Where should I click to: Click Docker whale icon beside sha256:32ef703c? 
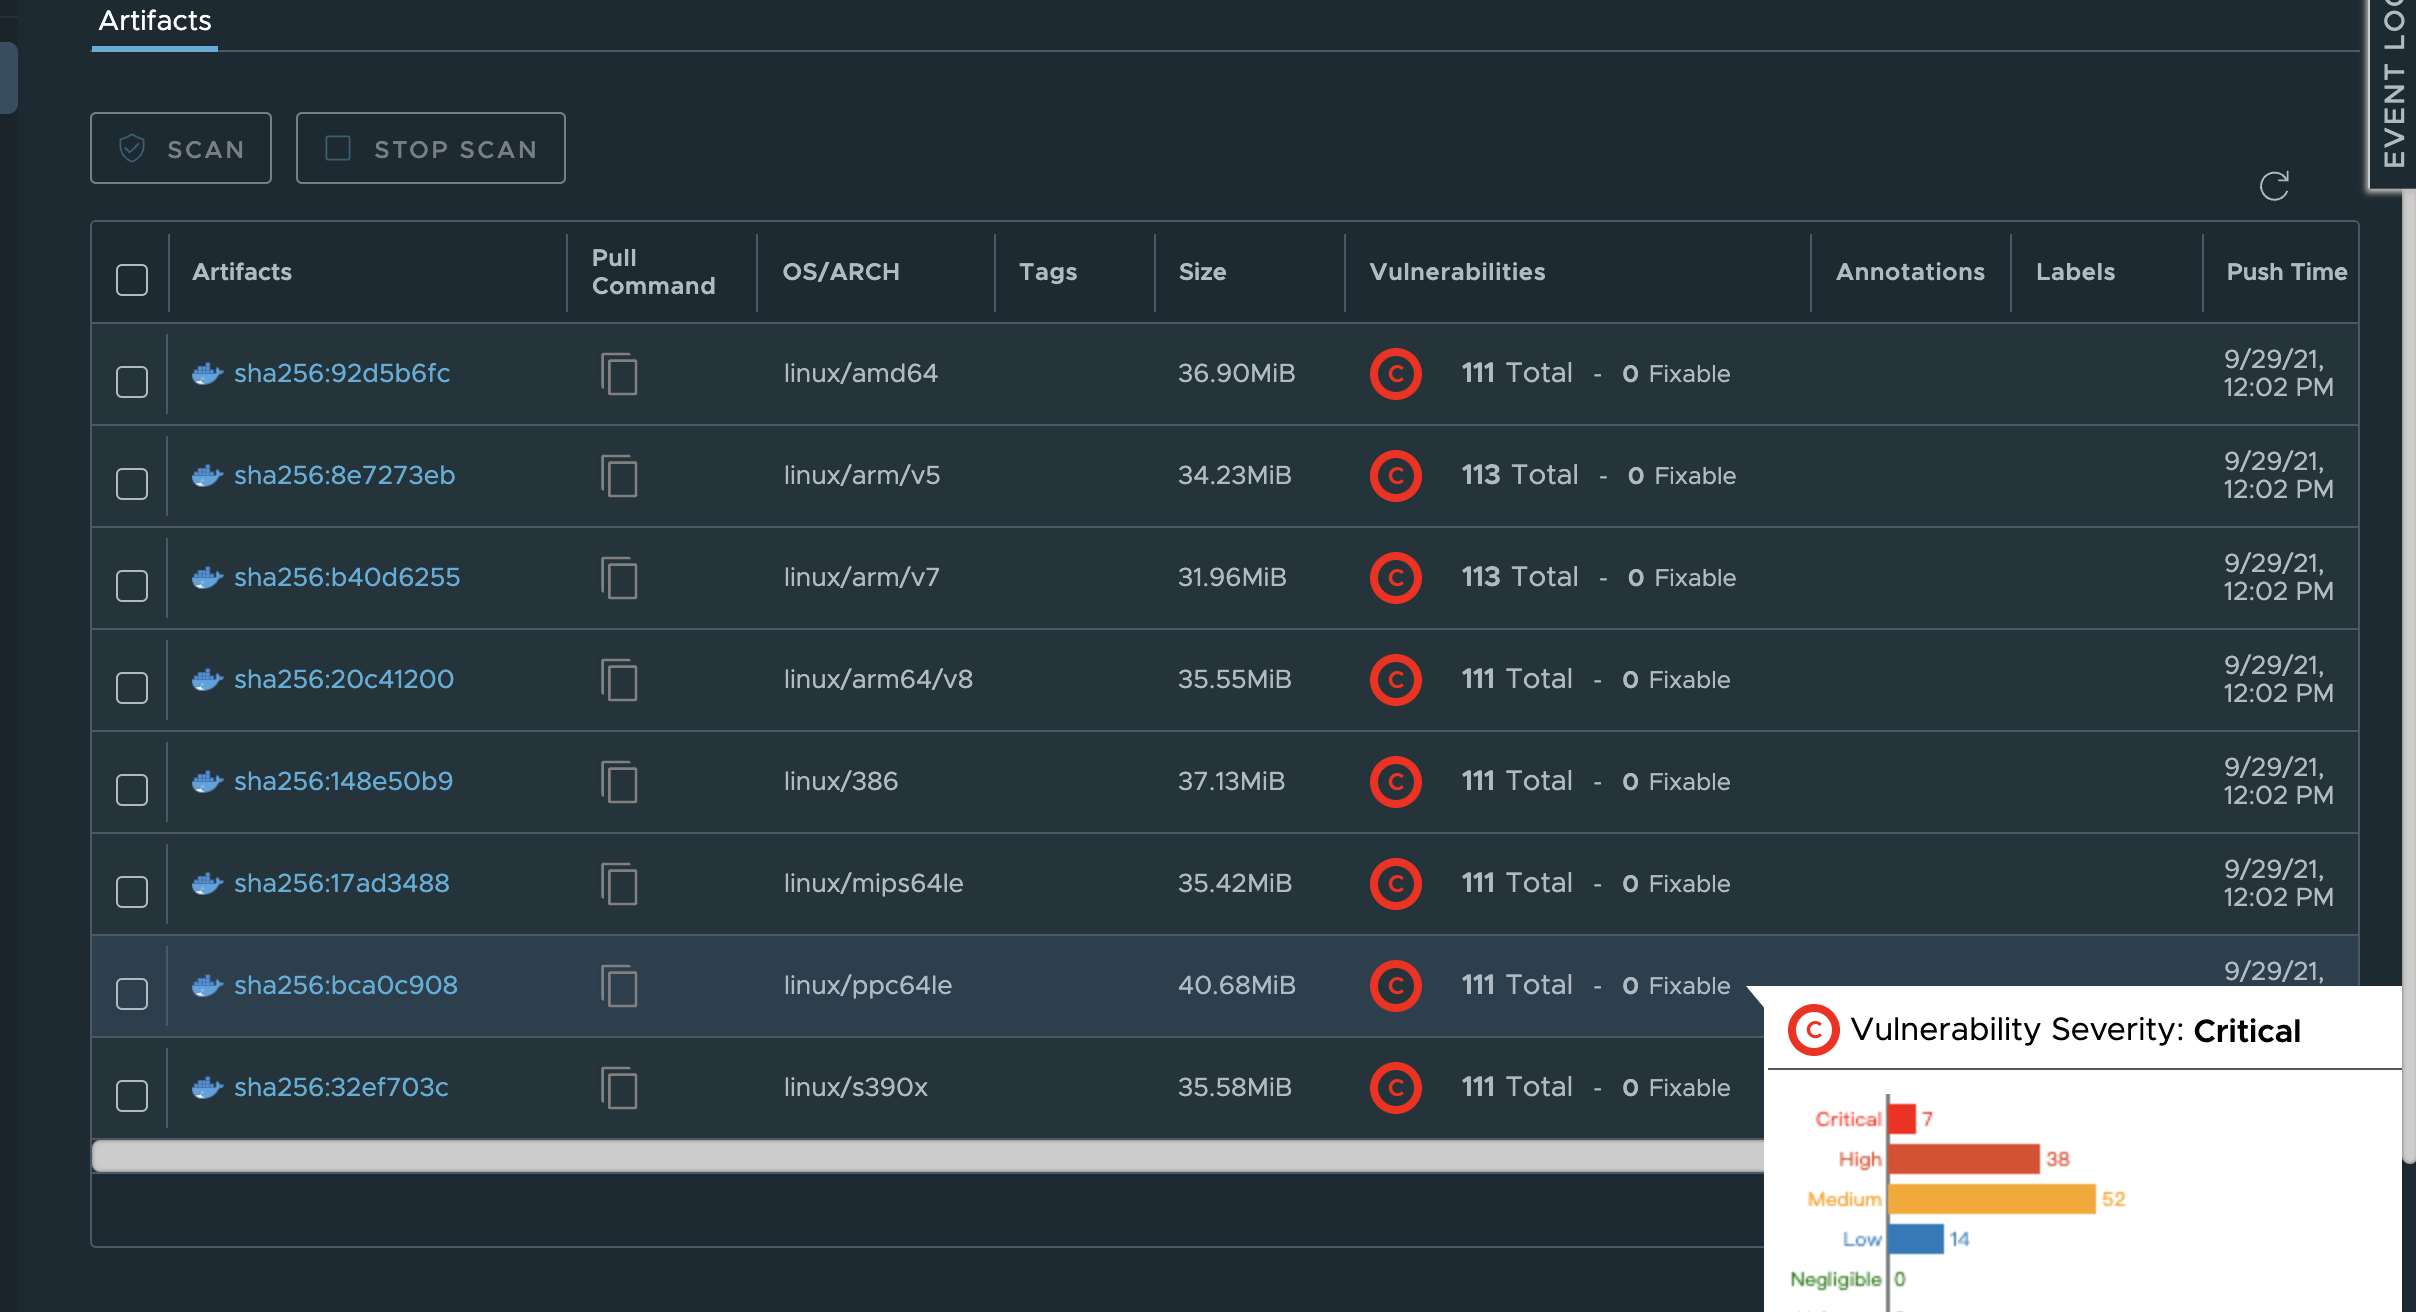pyautogui.click(x=206, y=1088)
